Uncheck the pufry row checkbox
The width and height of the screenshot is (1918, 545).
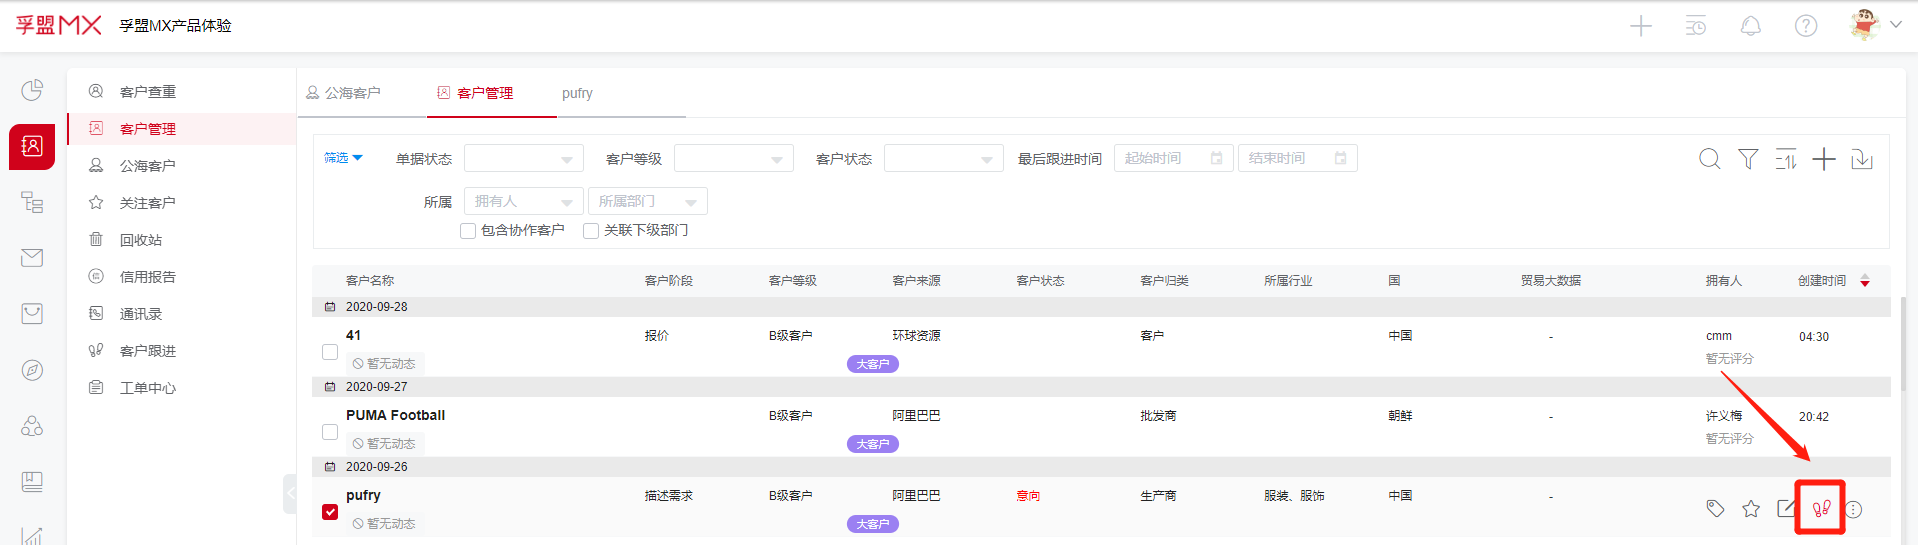(x=330, y=512)
